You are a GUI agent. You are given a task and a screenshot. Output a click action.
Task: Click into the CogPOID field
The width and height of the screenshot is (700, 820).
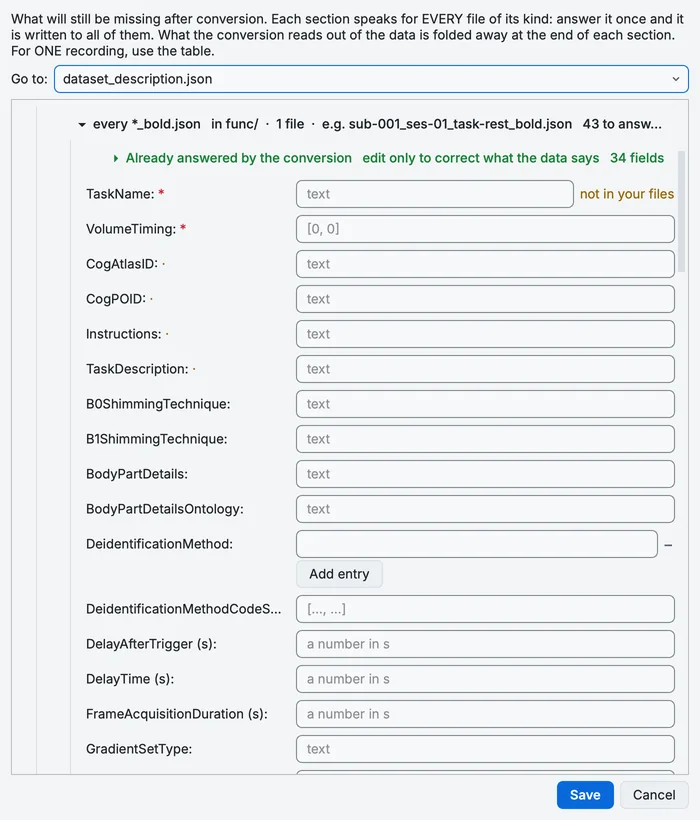point(485,299)
